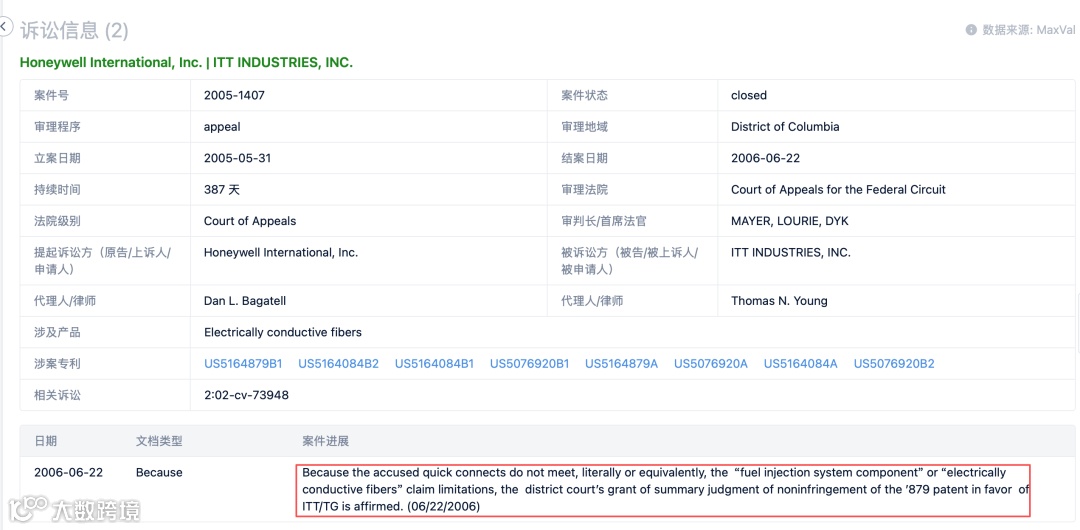Click the info icon next to 数据来源
This screenshot has width=1080, height=530.
point(971,30)
